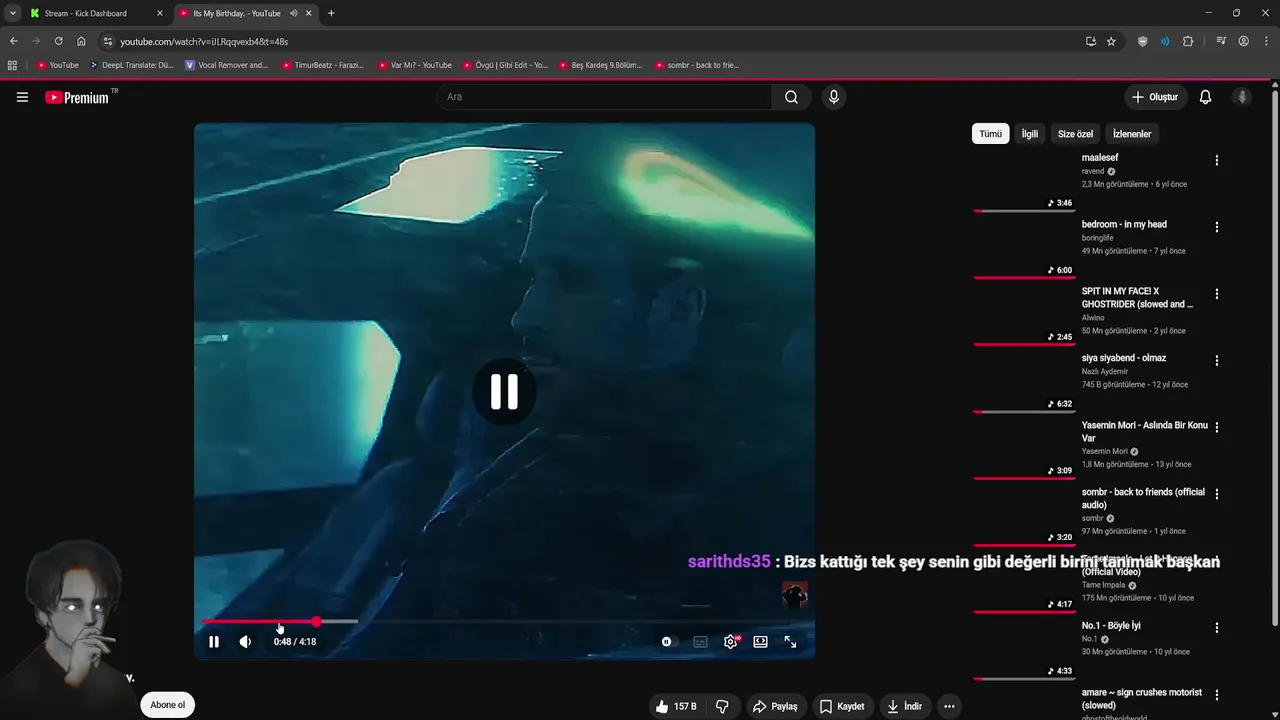This screenshot has width=1280, height=720.
Task: Click the address bar URL
Action: coord(204,42)
